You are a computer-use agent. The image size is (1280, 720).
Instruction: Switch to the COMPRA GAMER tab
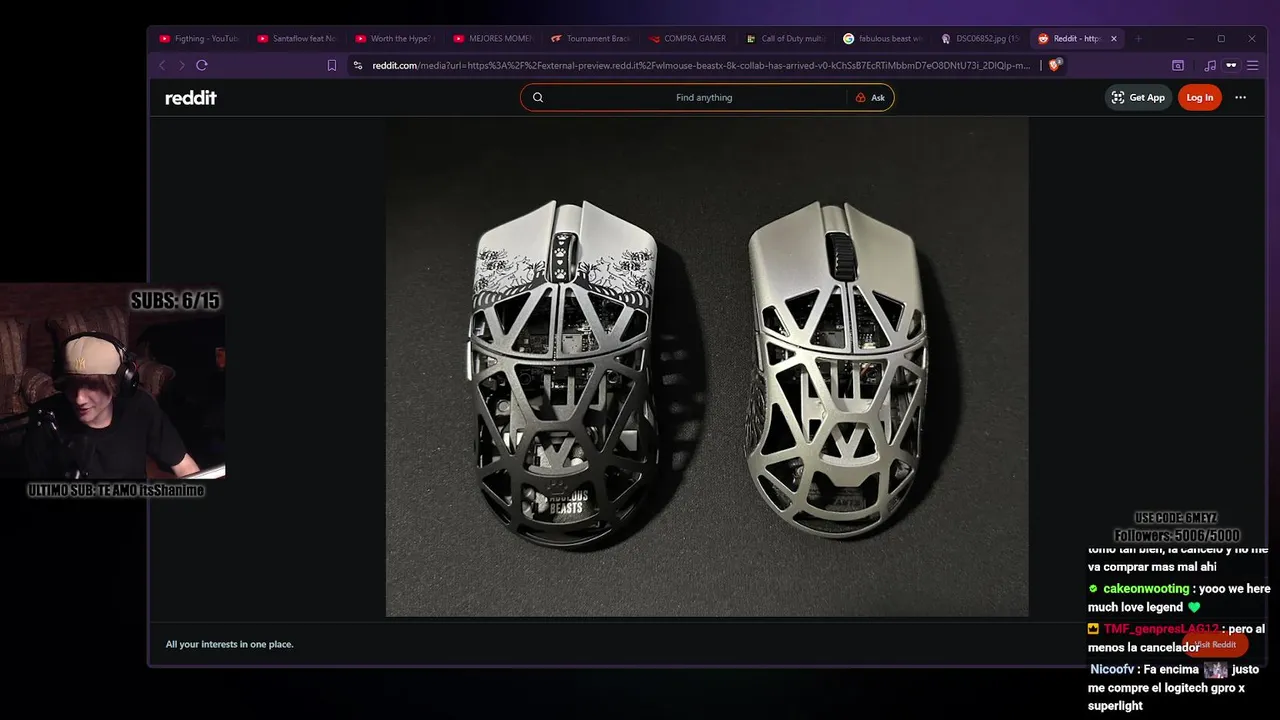point(689,39)
